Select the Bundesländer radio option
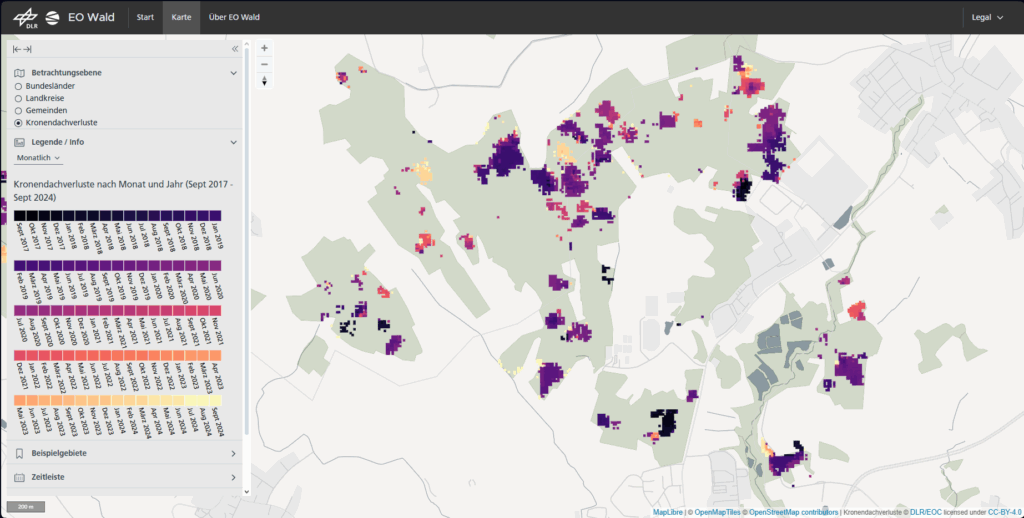The image size is (1024, 518). [x=18, y=87]
